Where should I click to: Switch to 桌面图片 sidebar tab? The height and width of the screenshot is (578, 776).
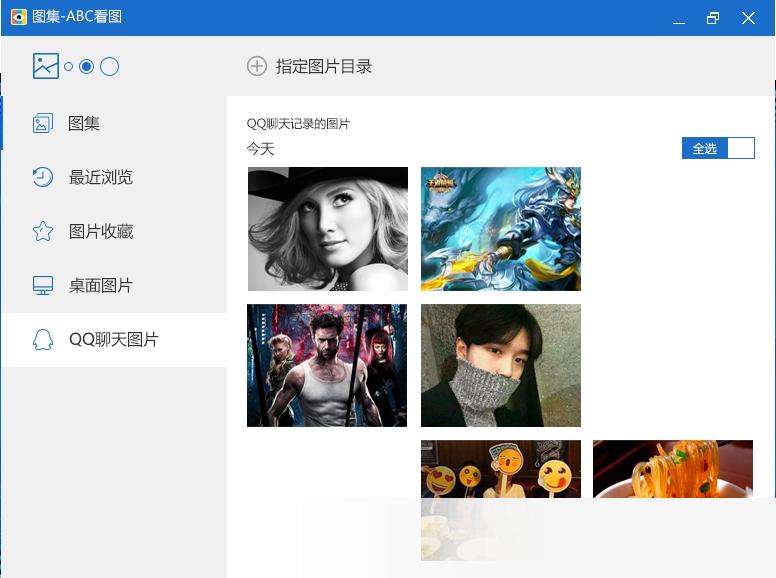point(114,286)
